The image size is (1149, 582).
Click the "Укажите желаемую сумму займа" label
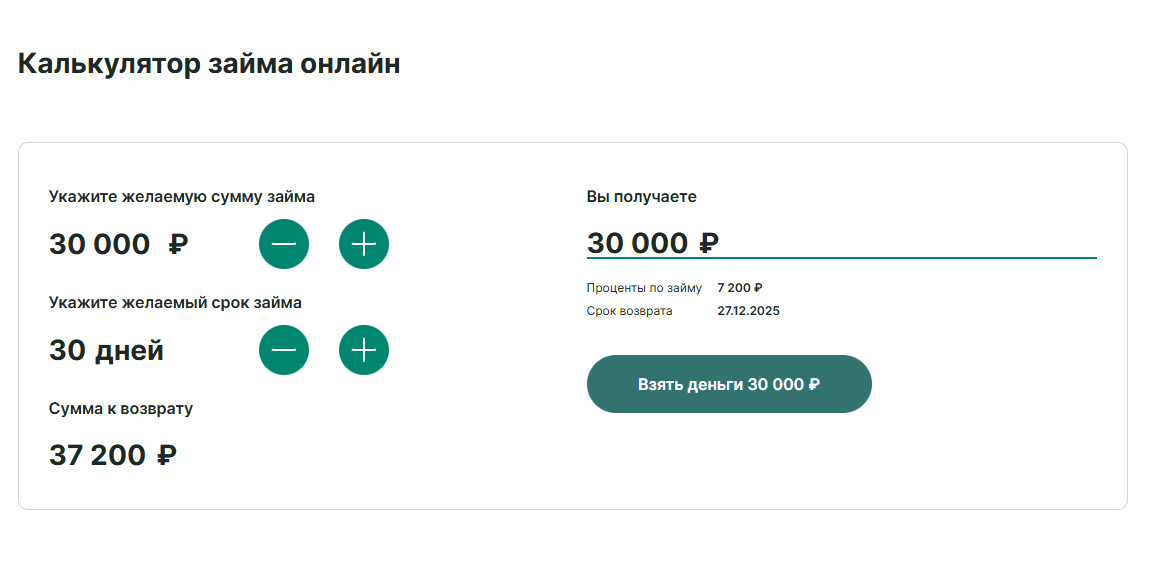tap(182, 197)
